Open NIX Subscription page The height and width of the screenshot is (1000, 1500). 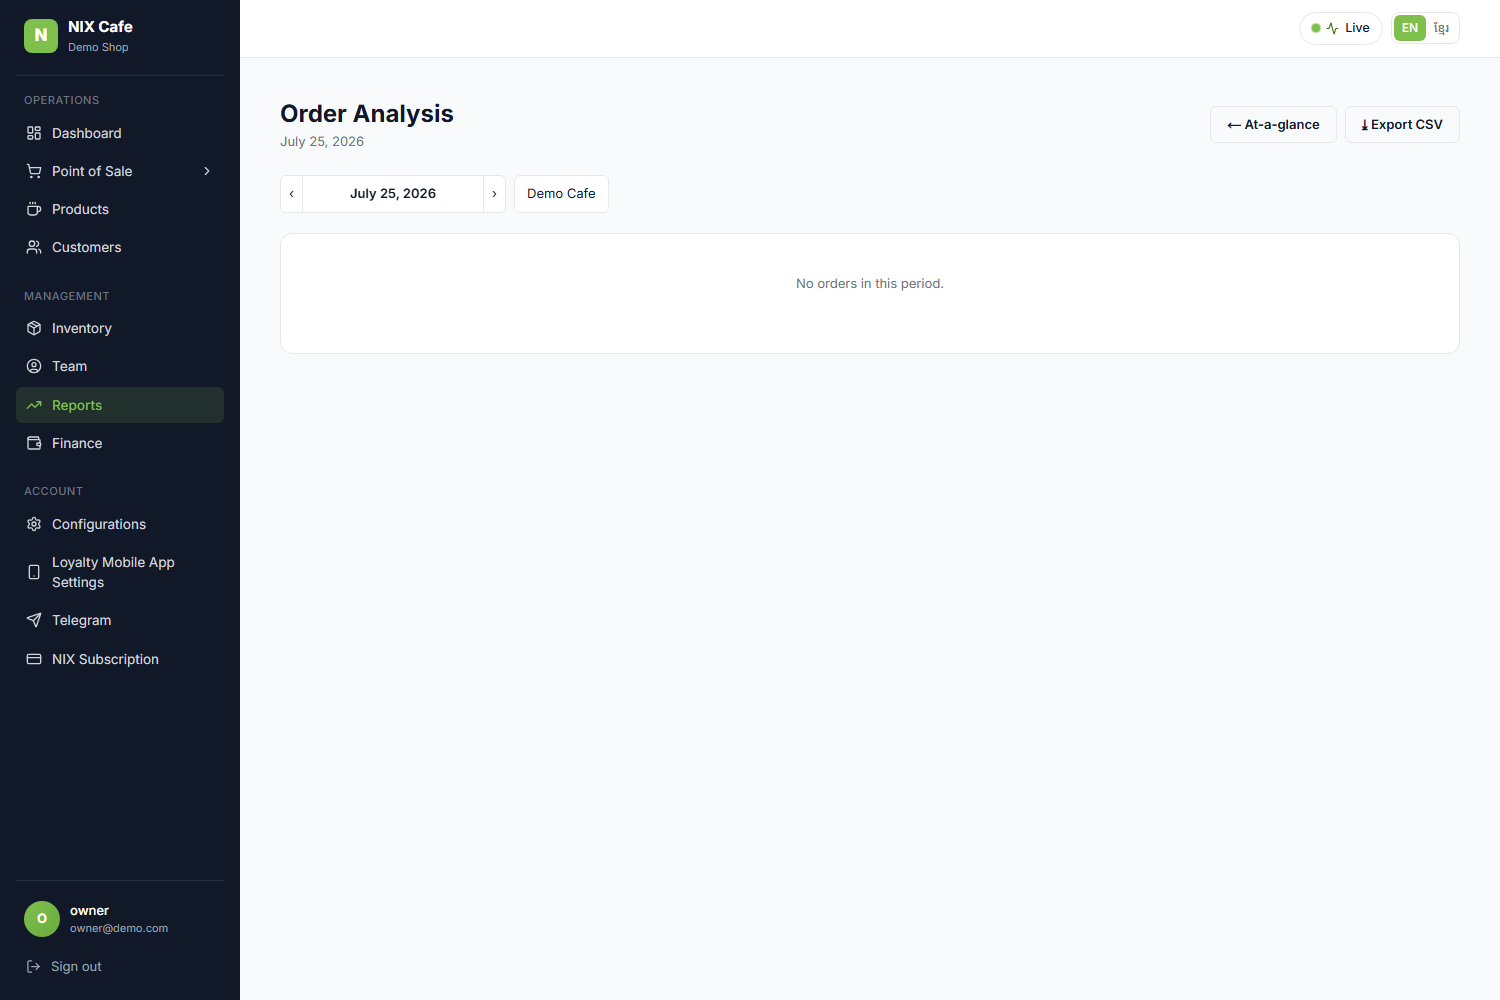click(120, 659)
